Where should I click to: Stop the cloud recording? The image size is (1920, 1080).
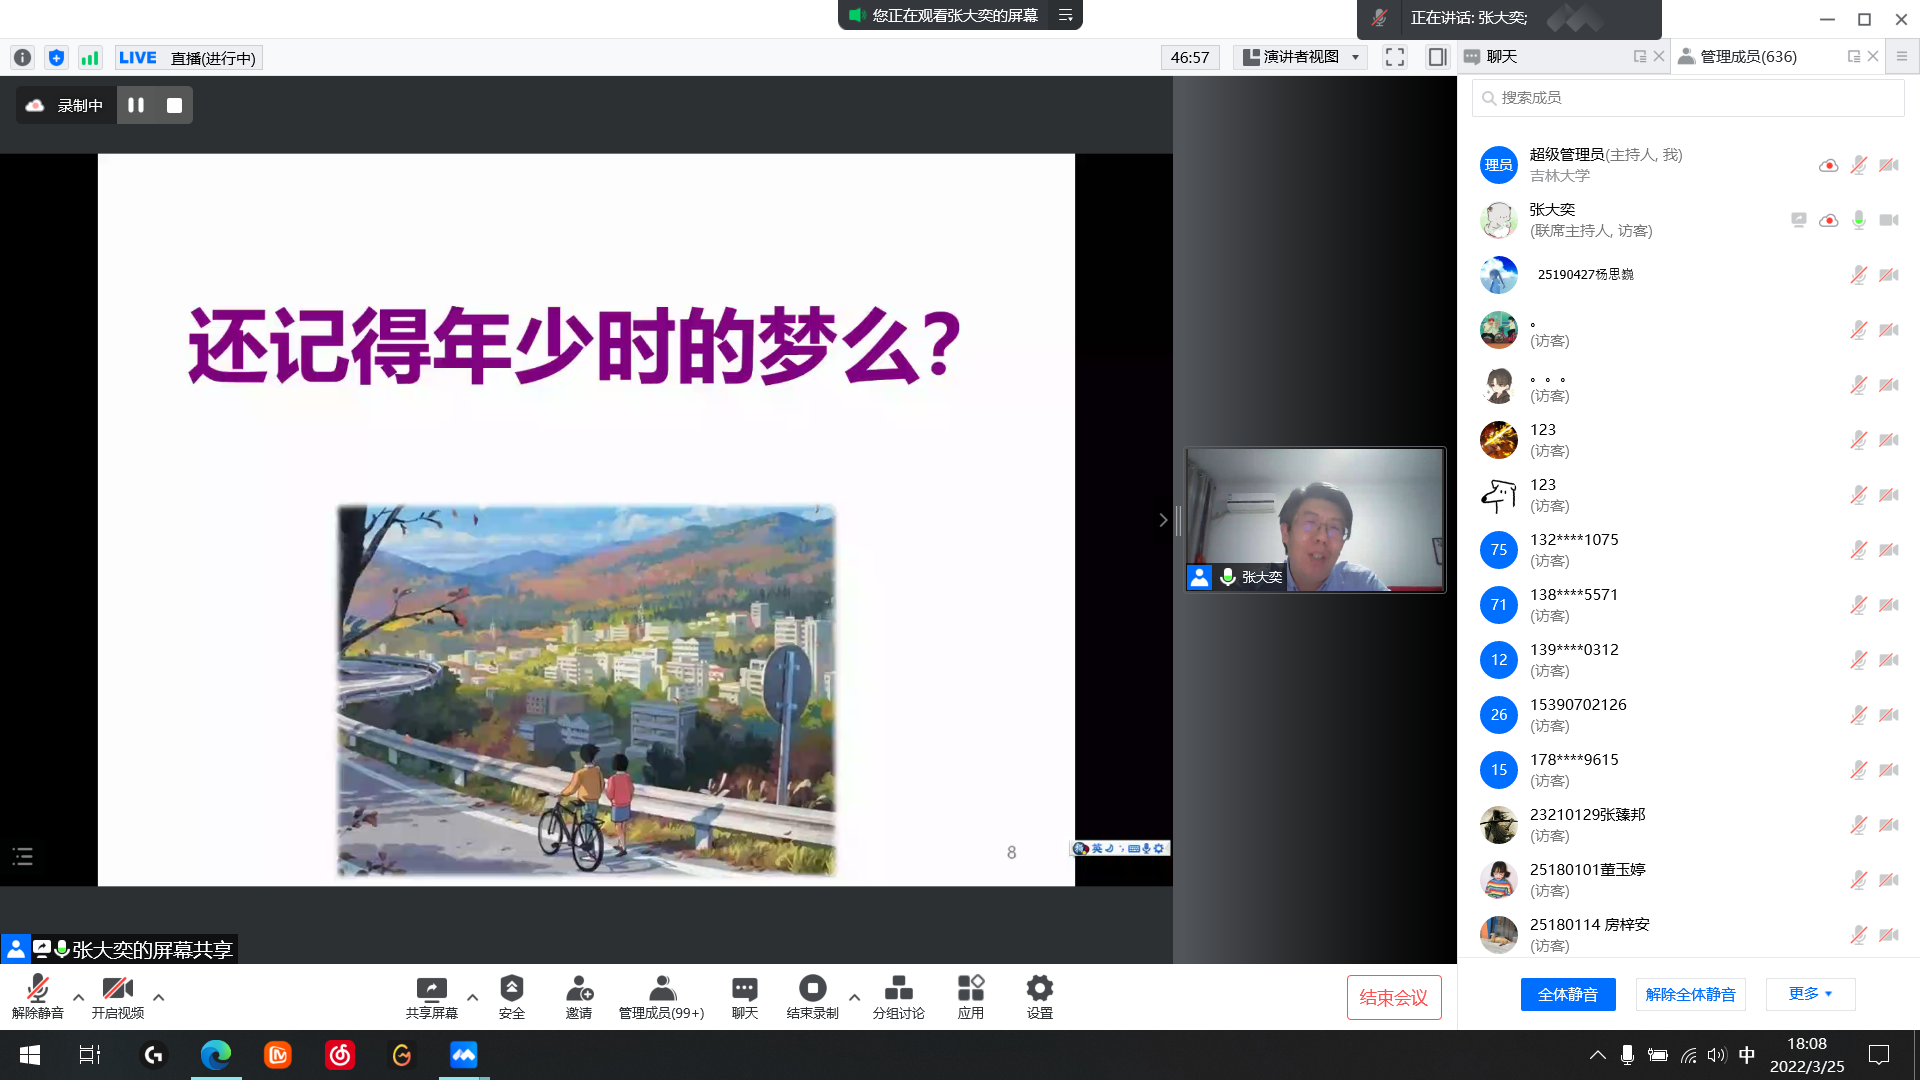(174, 105)
